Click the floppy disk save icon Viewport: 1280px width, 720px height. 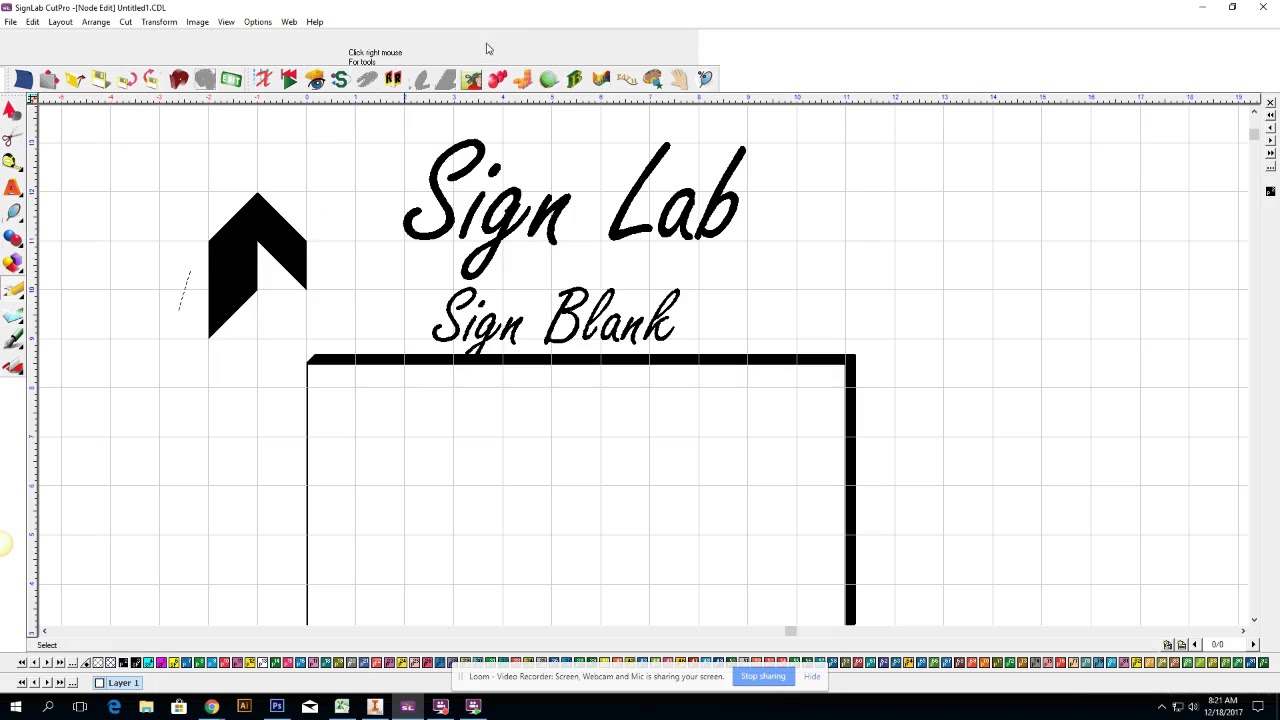point(101,79)
